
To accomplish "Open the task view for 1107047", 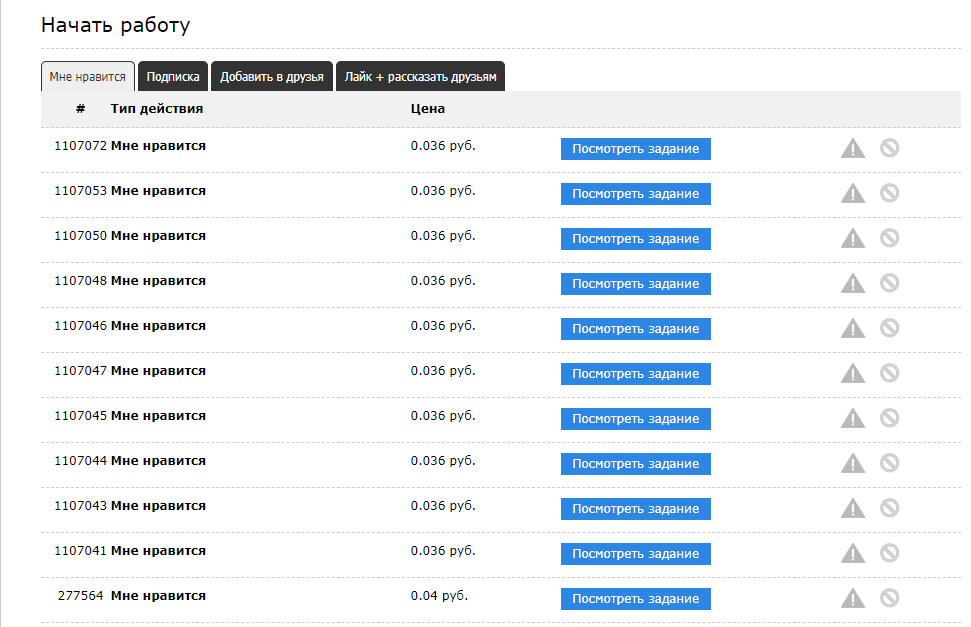I will pos(635,374).
